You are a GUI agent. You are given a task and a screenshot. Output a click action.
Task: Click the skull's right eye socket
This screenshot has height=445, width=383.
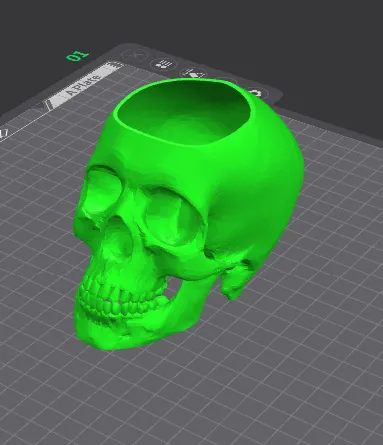point(172,218)
